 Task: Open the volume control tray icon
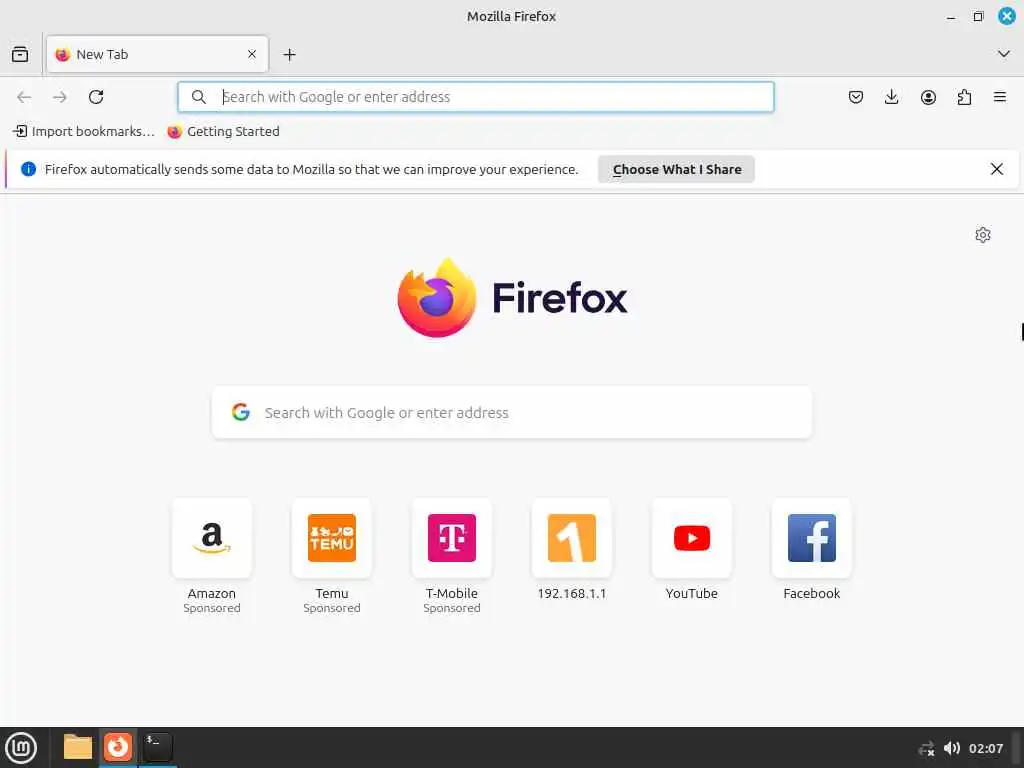click(x=952, y=748)
